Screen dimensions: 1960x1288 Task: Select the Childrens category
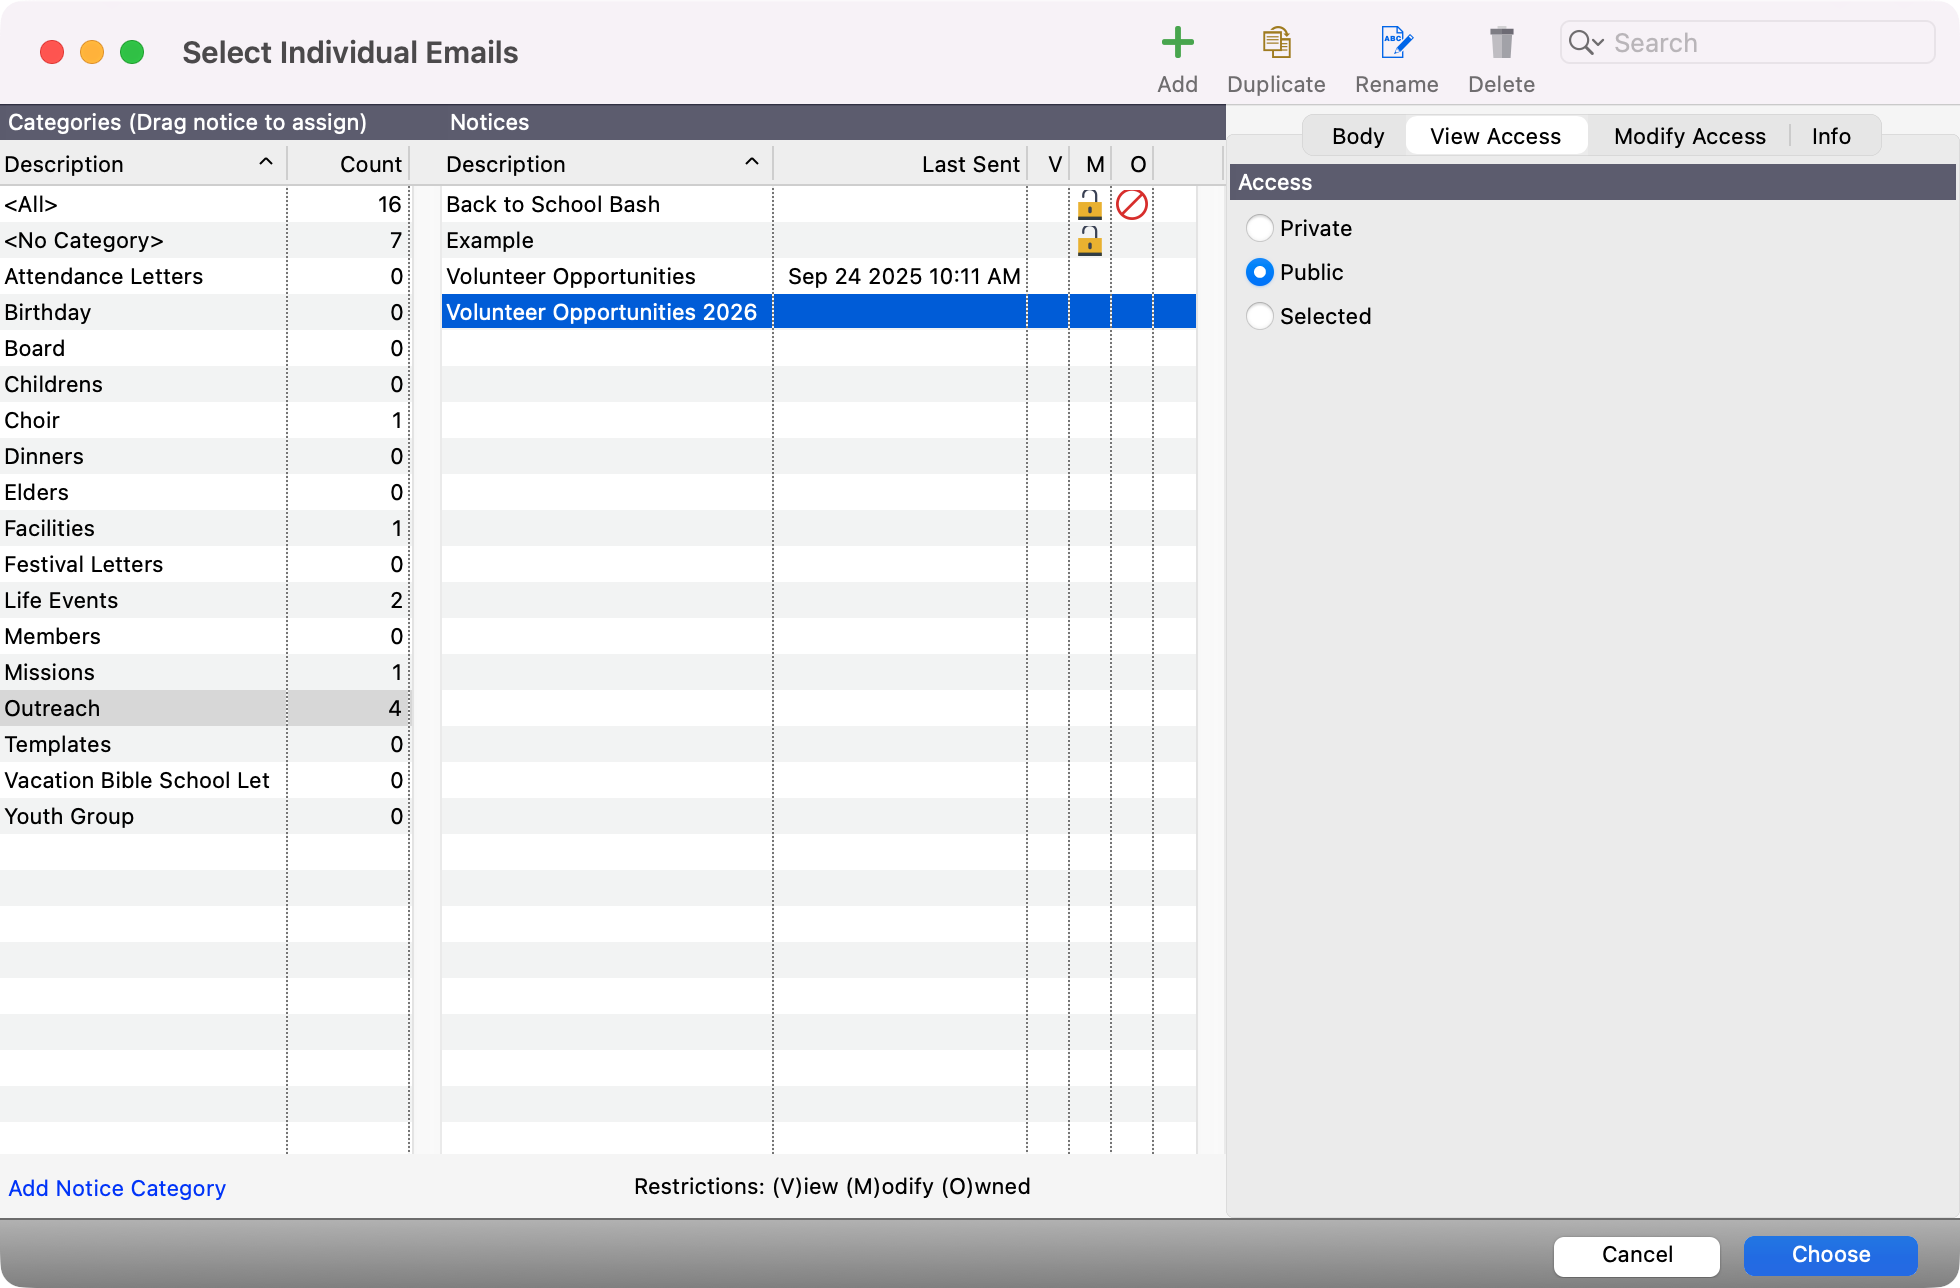pos(204,384)
